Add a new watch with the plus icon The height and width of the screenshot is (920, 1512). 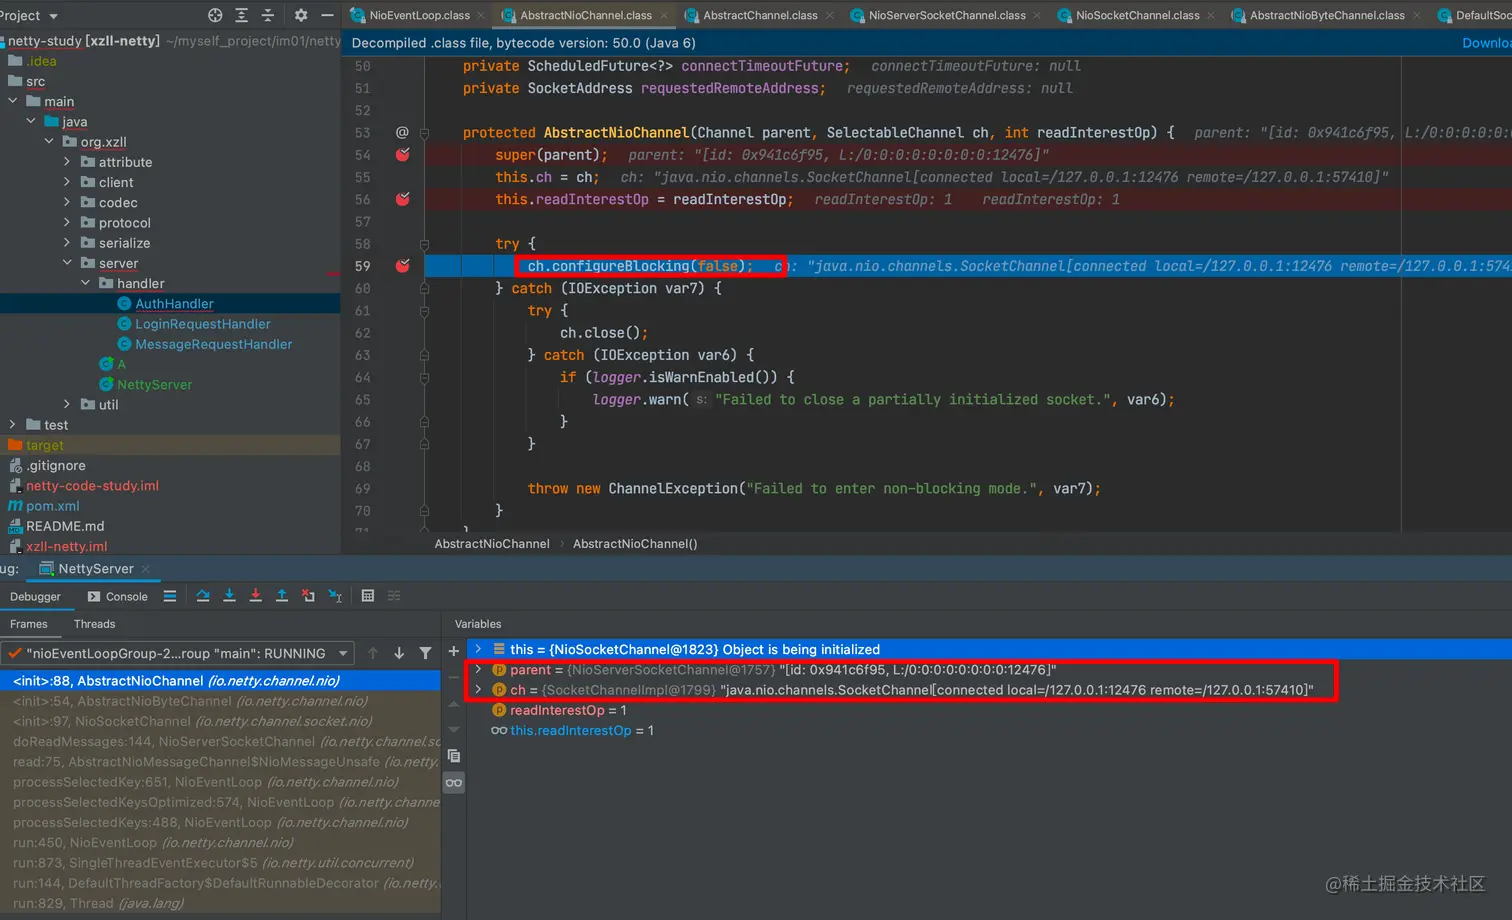453,650
